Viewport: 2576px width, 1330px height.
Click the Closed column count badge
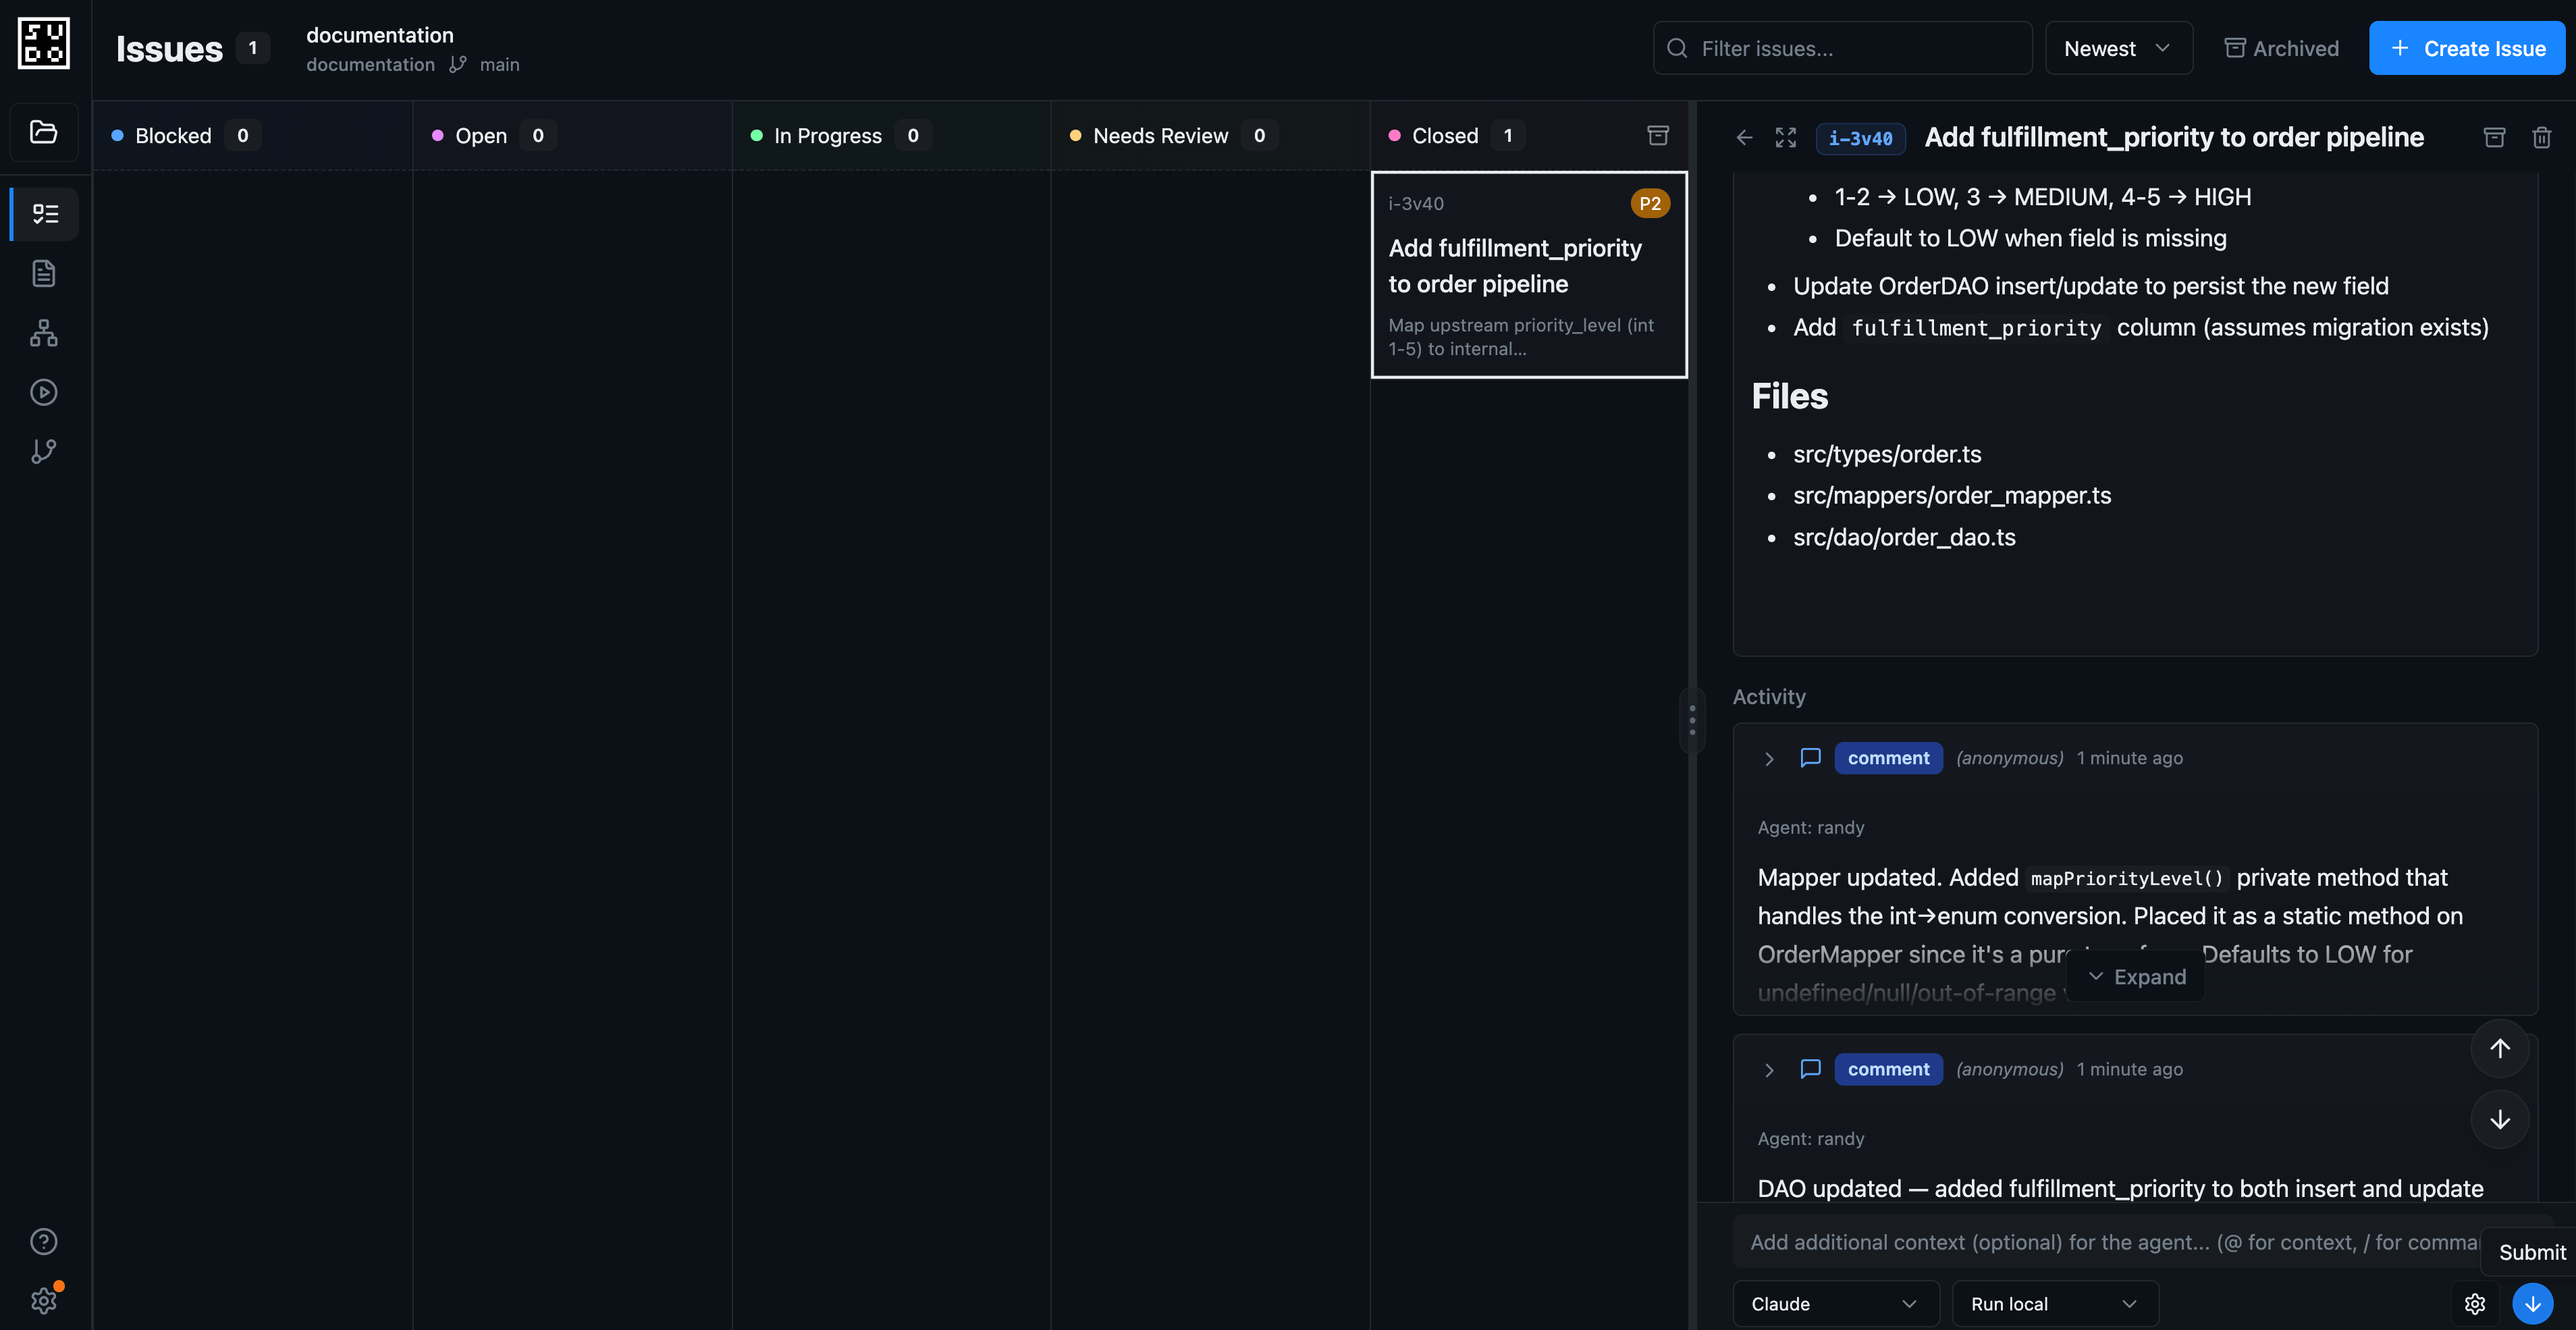[1508, 135]
